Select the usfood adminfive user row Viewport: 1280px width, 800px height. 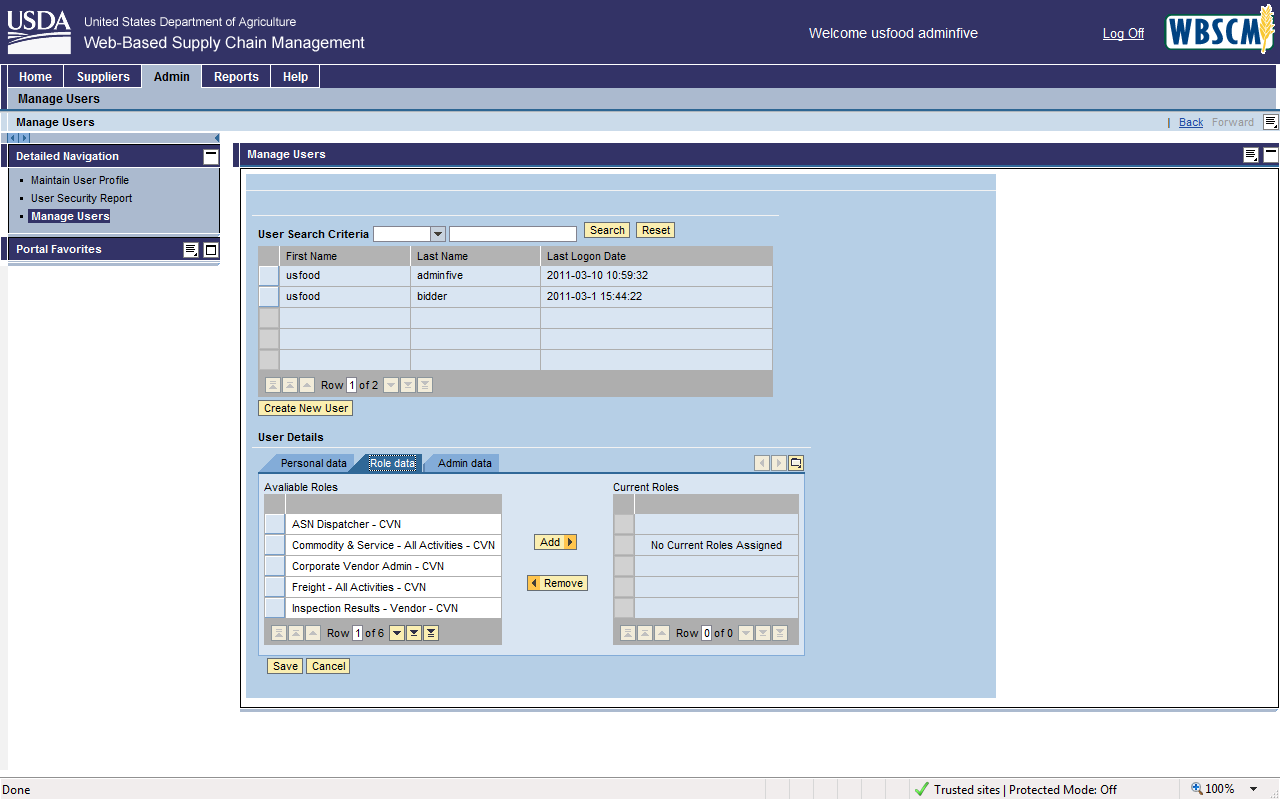point(269,276)
